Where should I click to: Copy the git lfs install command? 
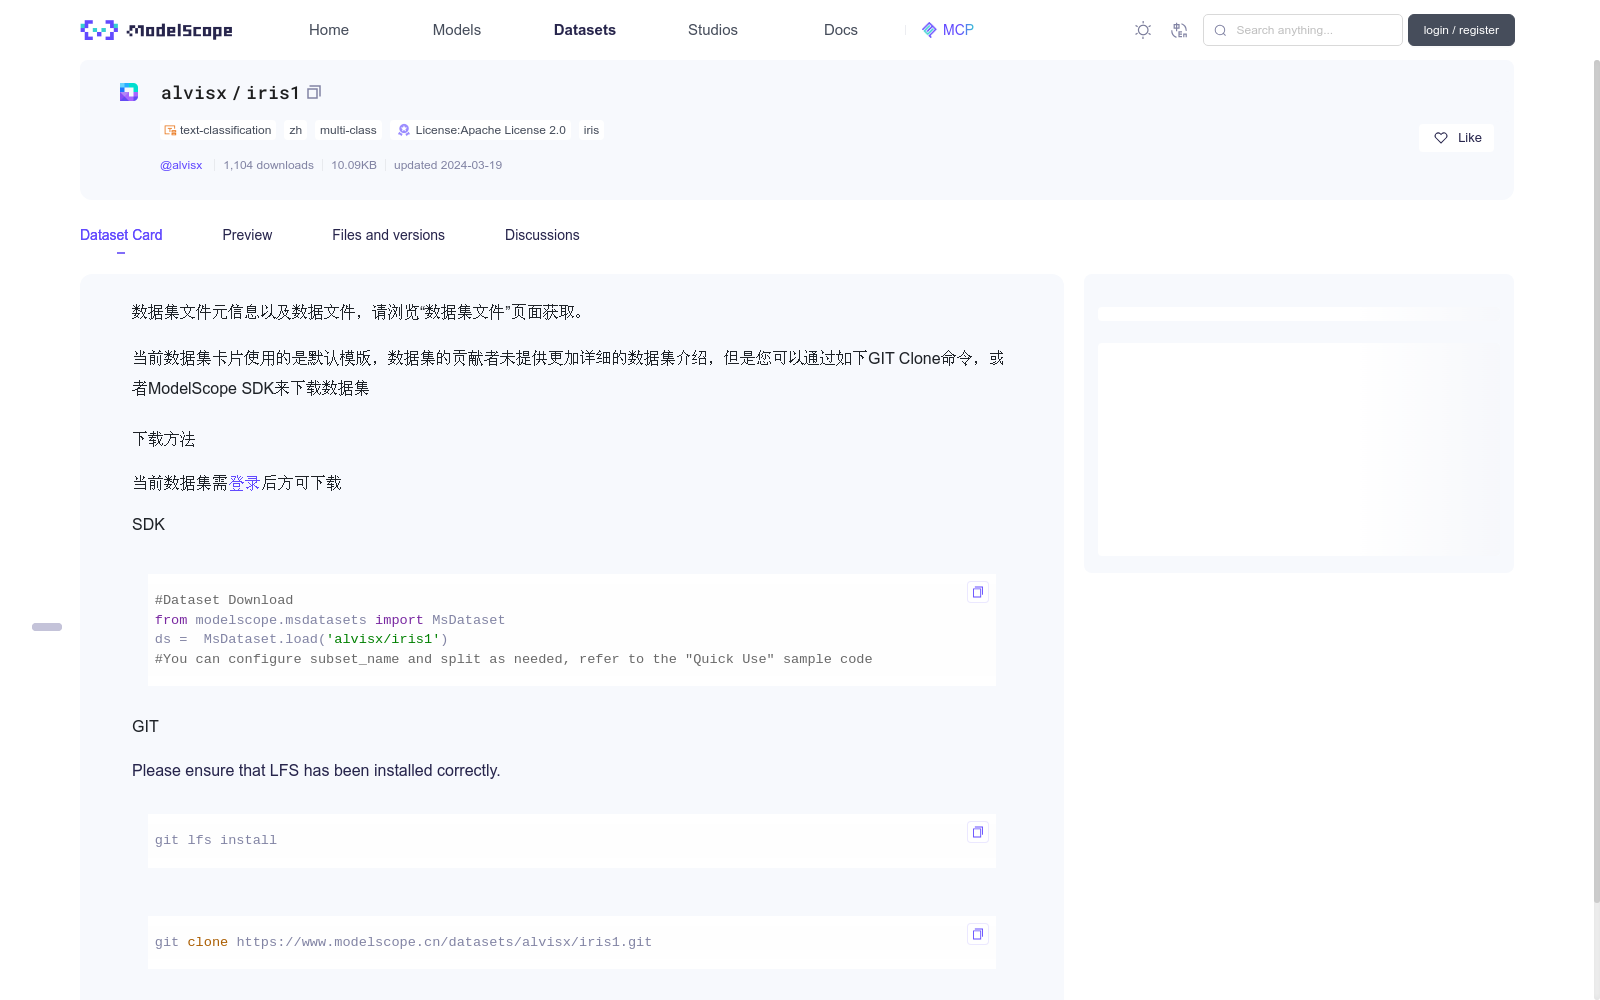tap(978, 832)
